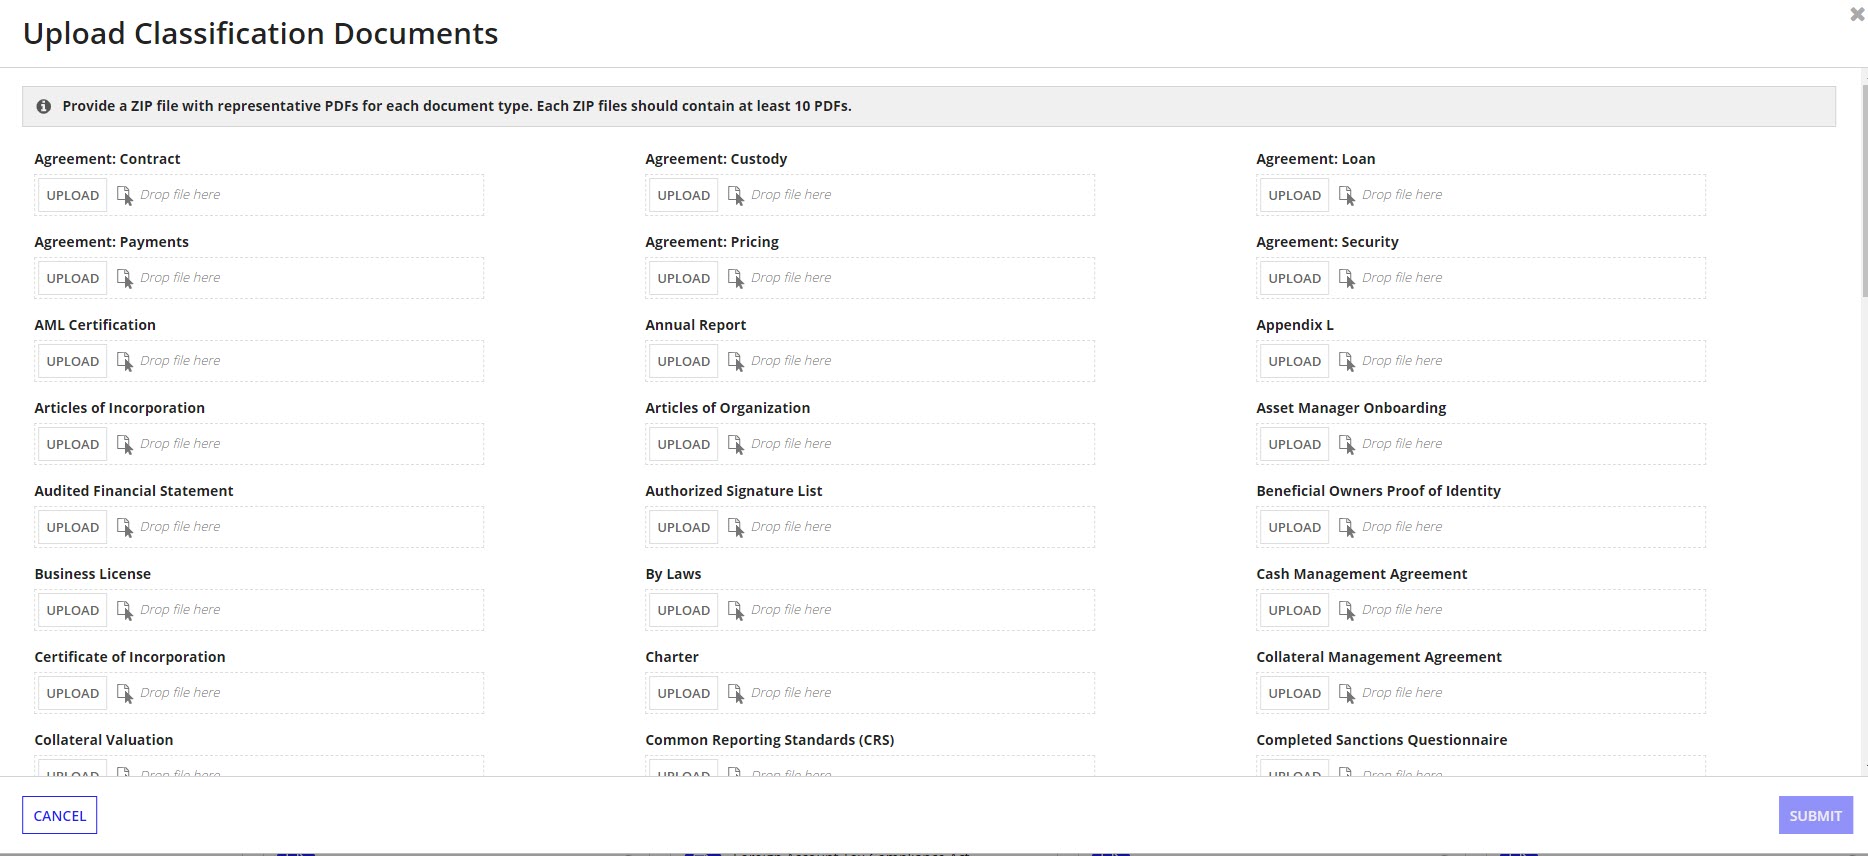Submit the classification documents
This screenshot has height=856, width=1868.
pos(1815,815)
